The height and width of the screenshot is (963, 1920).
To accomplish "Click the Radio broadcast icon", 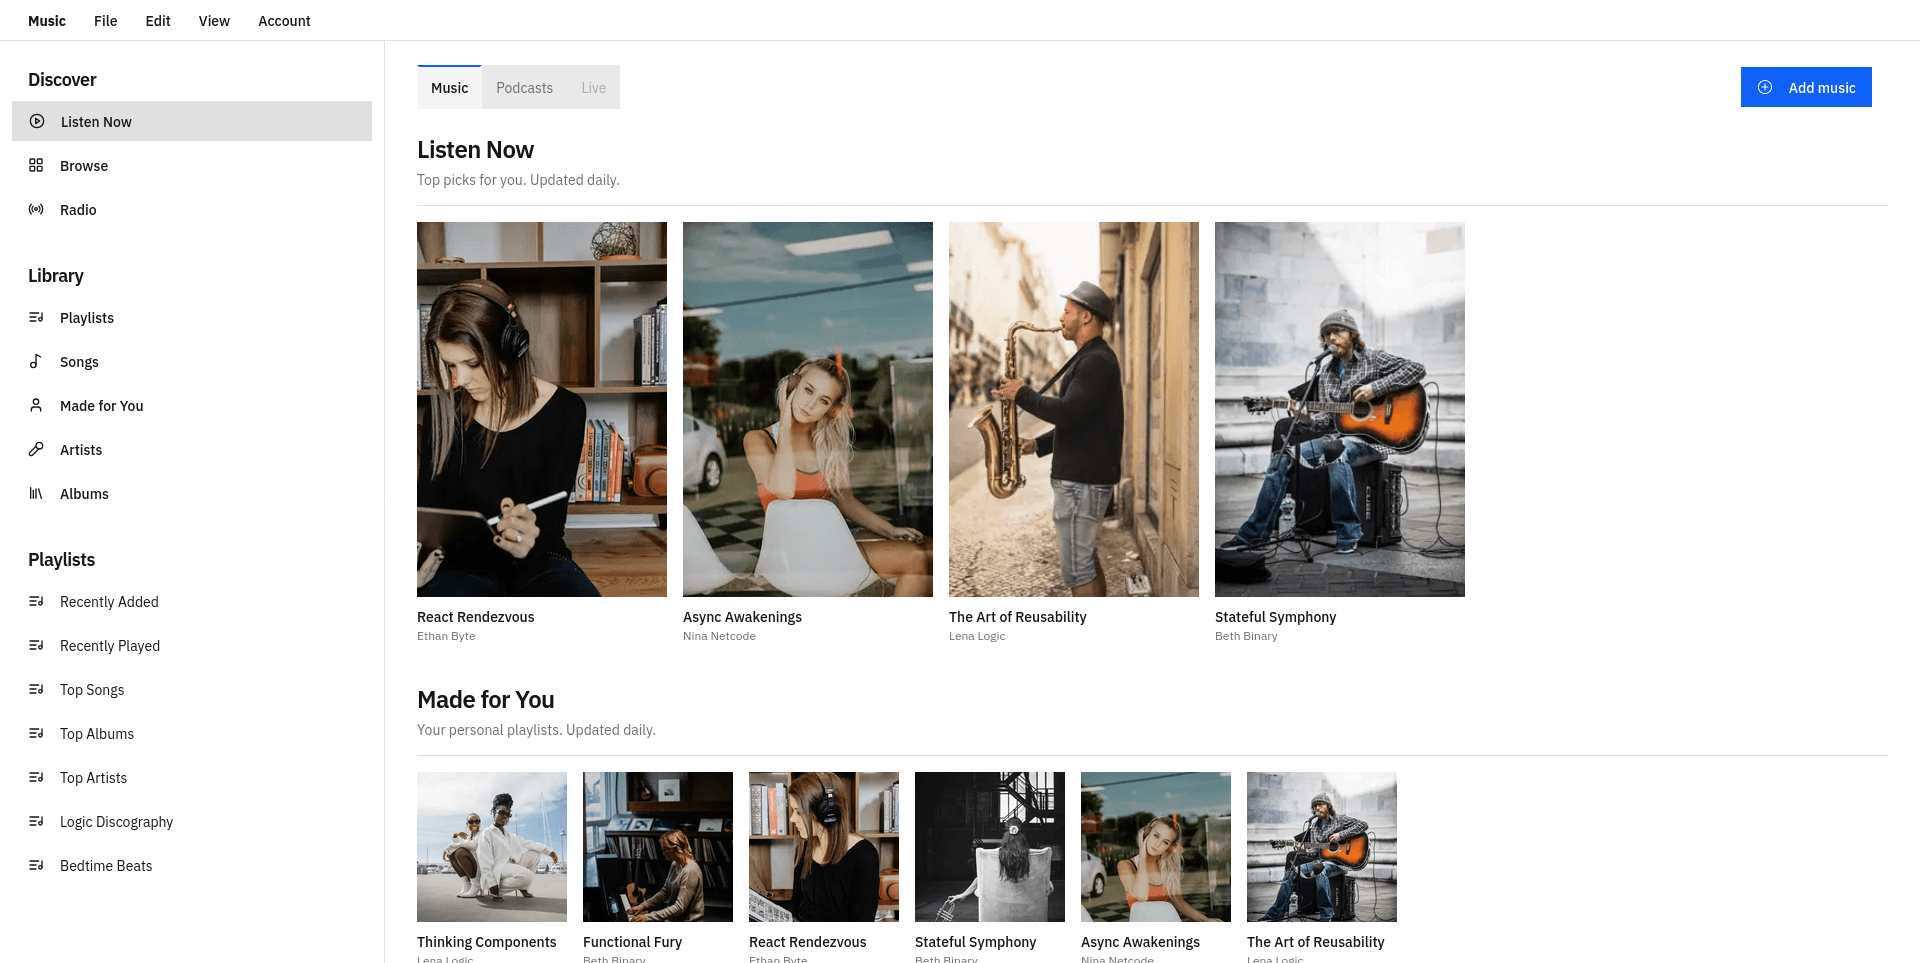I will (x=36, y=209).
